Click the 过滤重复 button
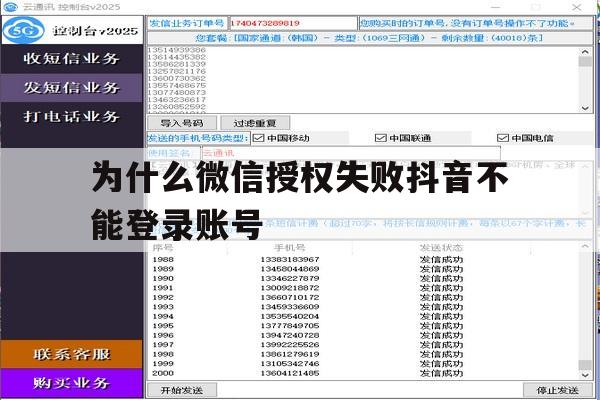Viewport: 600px width, 400px height. point(255,123)
